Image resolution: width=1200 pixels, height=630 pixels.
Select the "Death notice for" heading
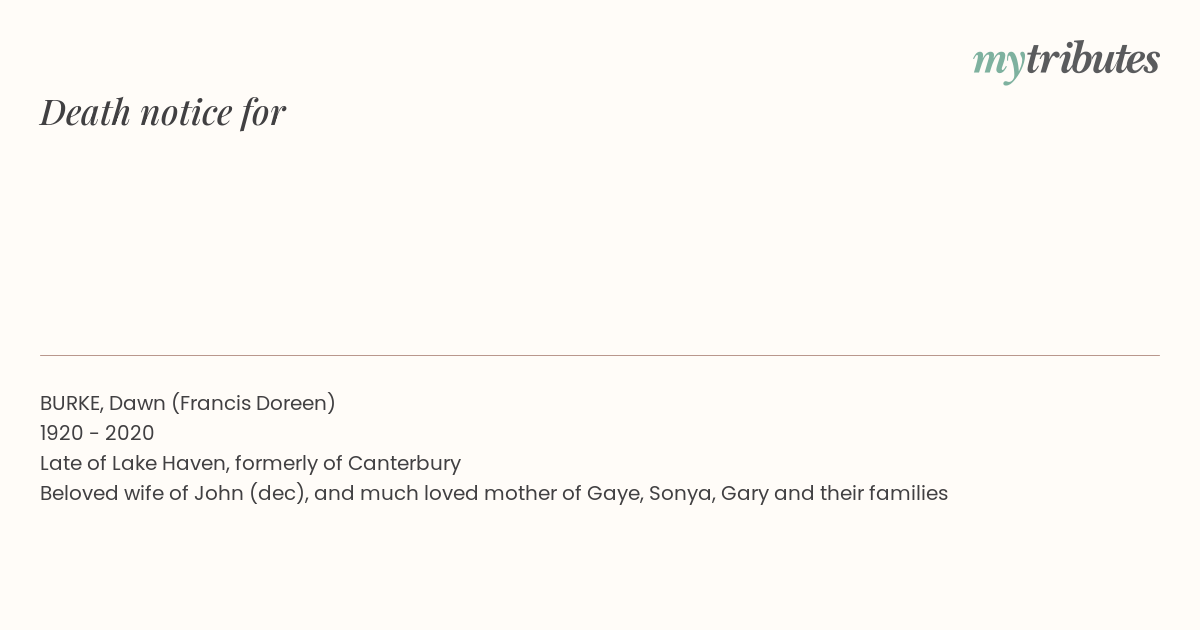pos(163,112)
